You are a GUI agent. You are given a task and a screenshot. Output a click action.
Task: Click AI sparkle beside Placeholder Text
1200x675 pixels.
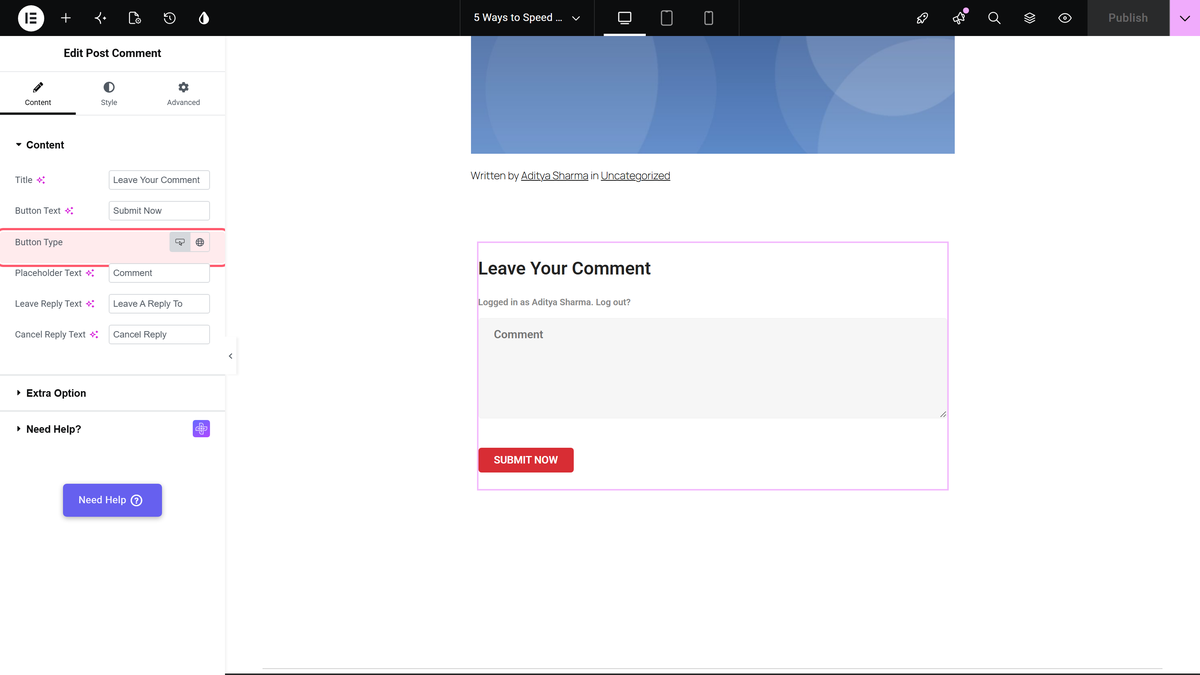point(90,273)
